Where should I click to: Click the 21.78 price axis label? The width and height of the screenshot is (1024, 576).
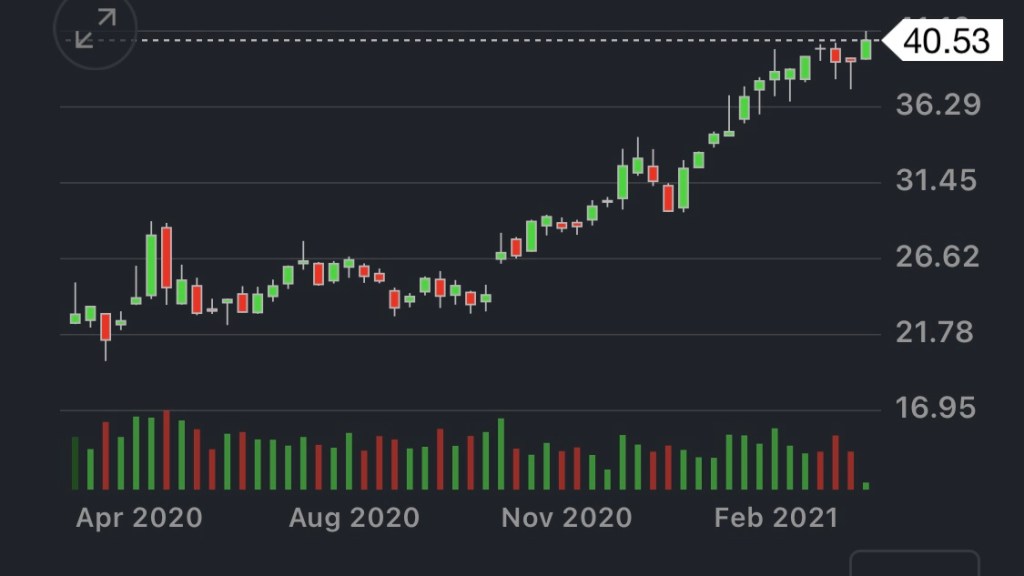(936, 332)
